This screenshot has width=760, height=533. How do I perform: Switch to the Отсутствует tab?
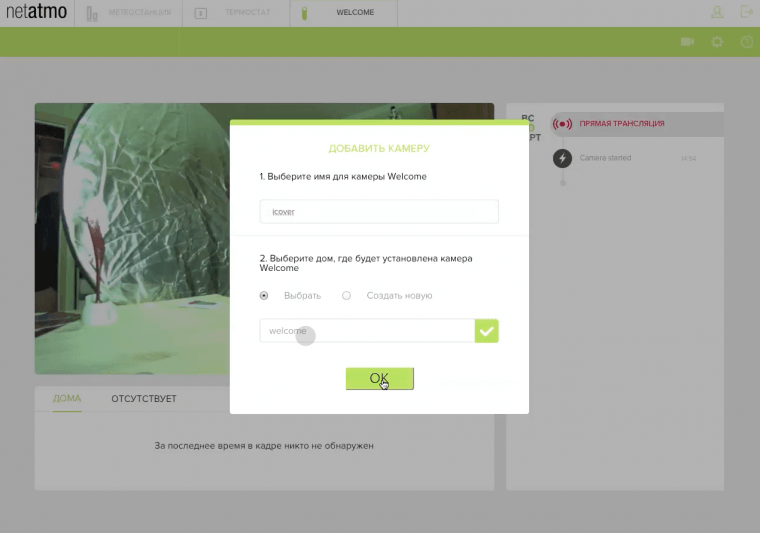point(144,399)
